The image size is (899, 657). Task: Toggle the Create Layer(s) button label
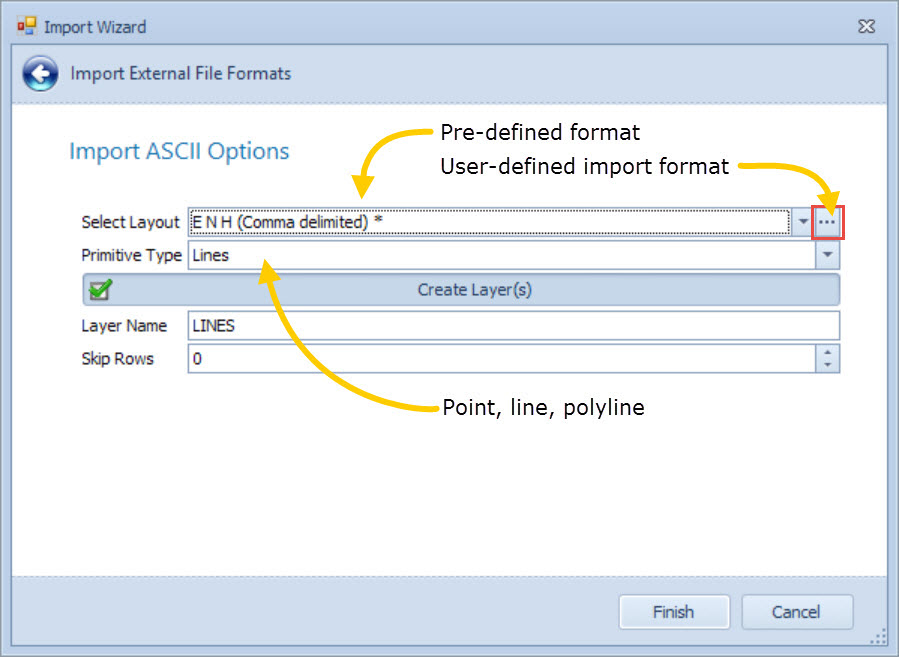tap(474, 290)
